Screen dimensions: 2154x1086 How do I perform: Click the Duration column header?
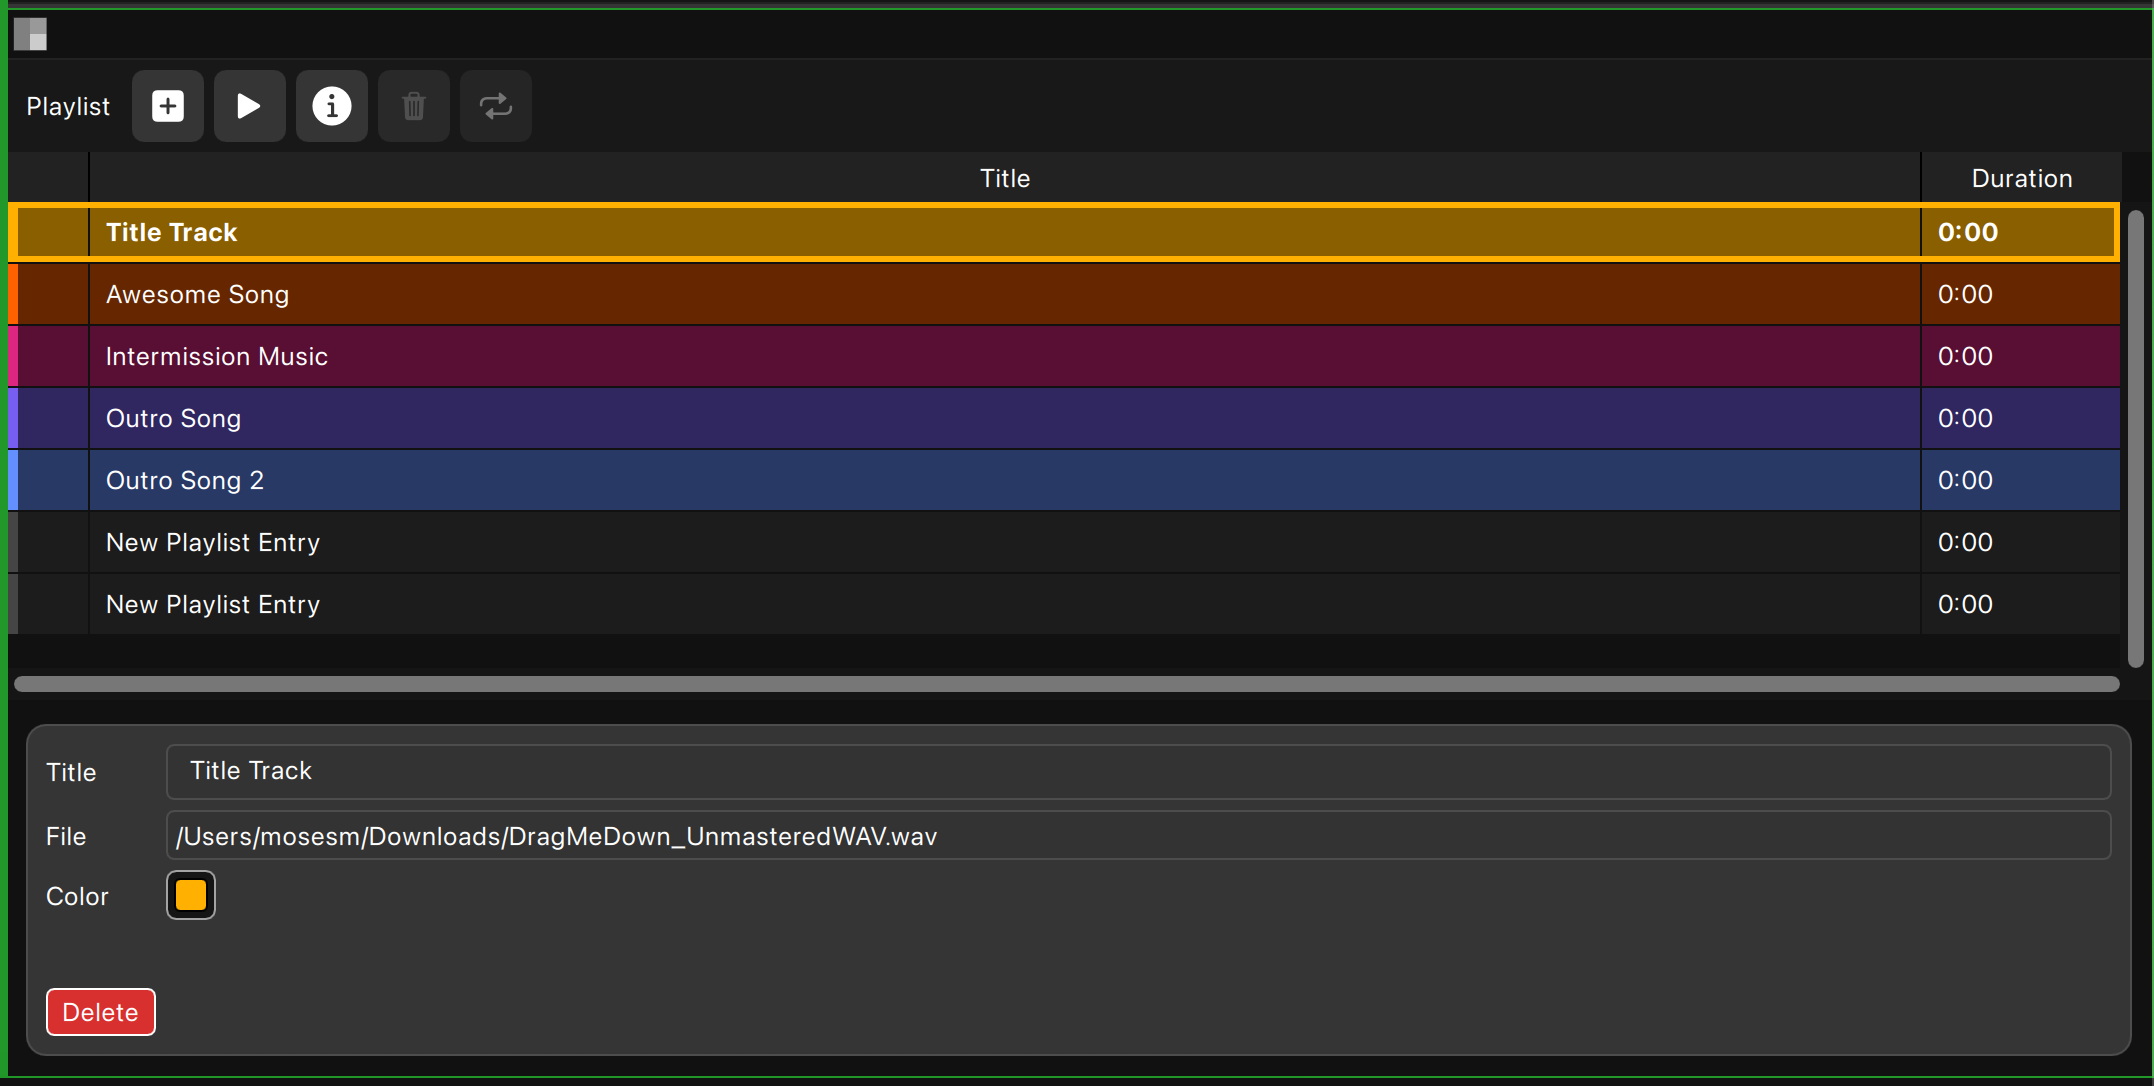tap(2021, 178)
